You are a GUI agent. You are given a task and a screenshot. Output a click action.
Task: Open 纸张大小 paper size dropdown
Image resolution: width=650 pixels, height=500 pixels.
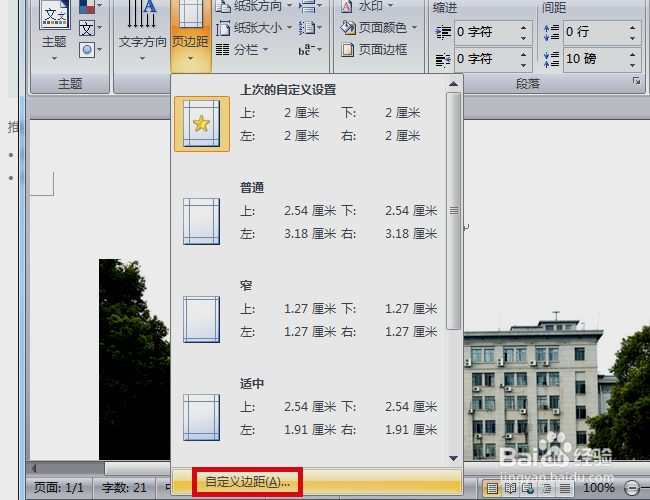254,28
